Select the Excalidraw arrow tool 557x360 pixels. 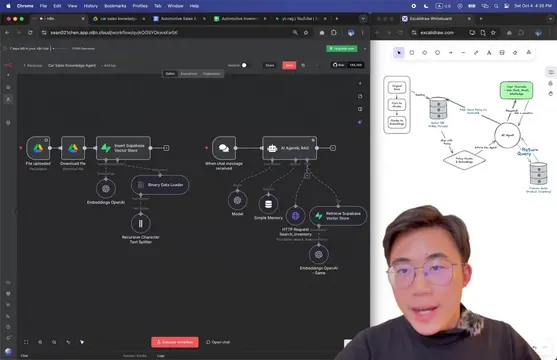[x=450, y=53]
